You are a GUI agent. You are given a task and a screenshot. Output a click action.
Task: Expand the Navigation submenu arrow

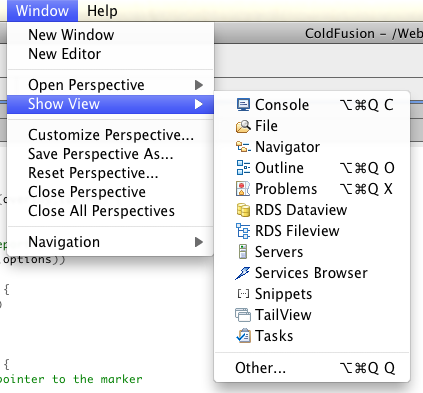tap(199, 242)
